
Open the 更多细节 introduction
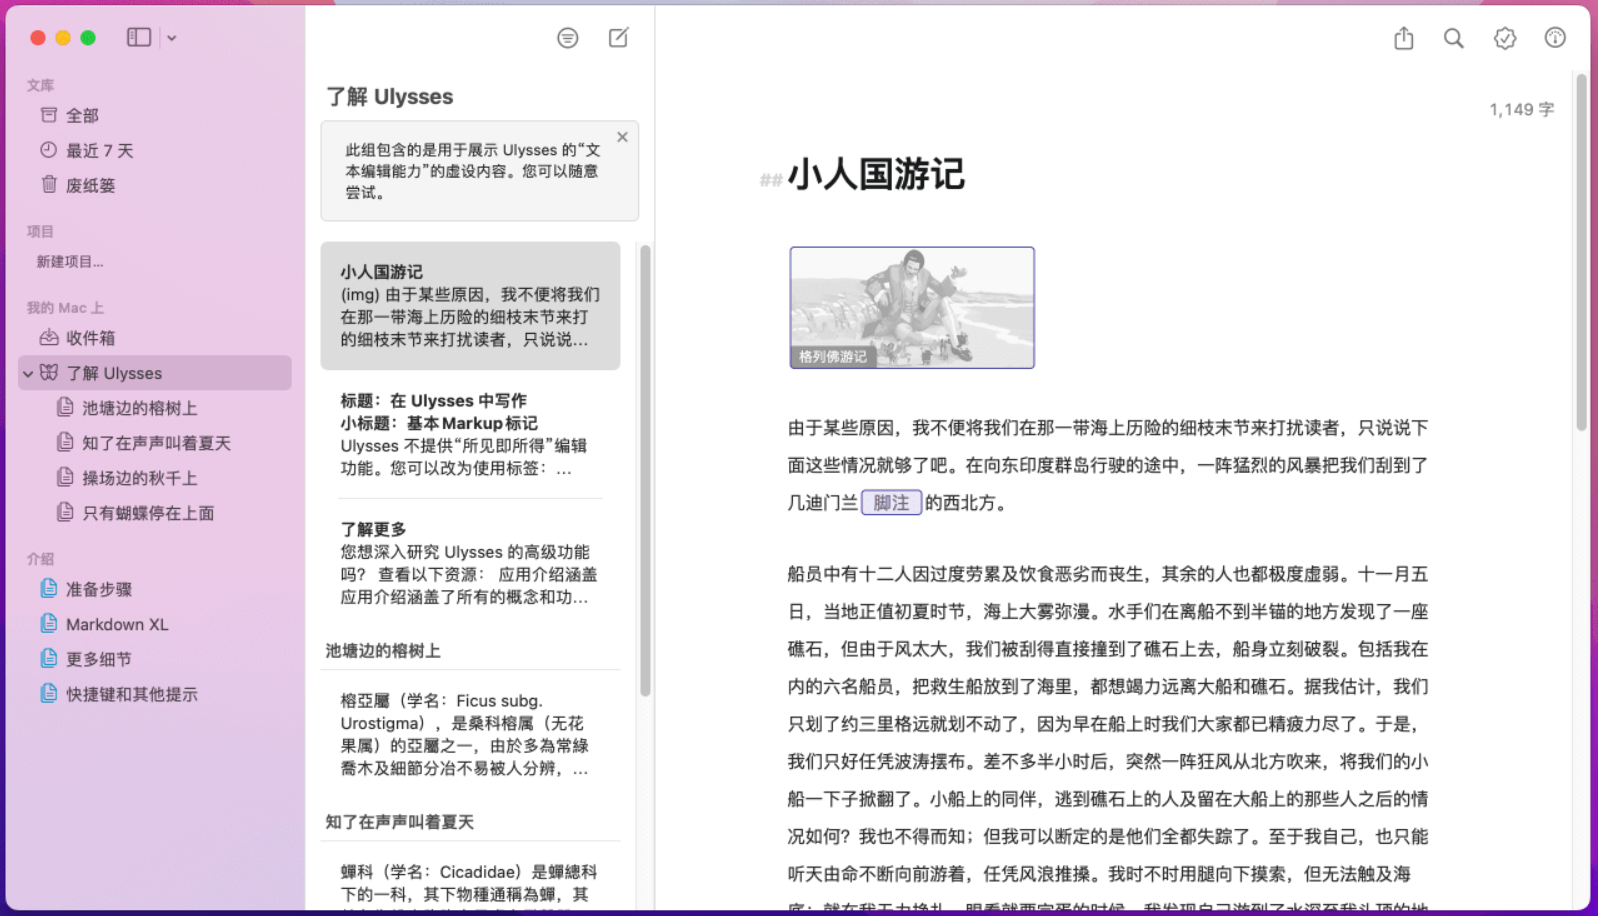click(155, 659)
